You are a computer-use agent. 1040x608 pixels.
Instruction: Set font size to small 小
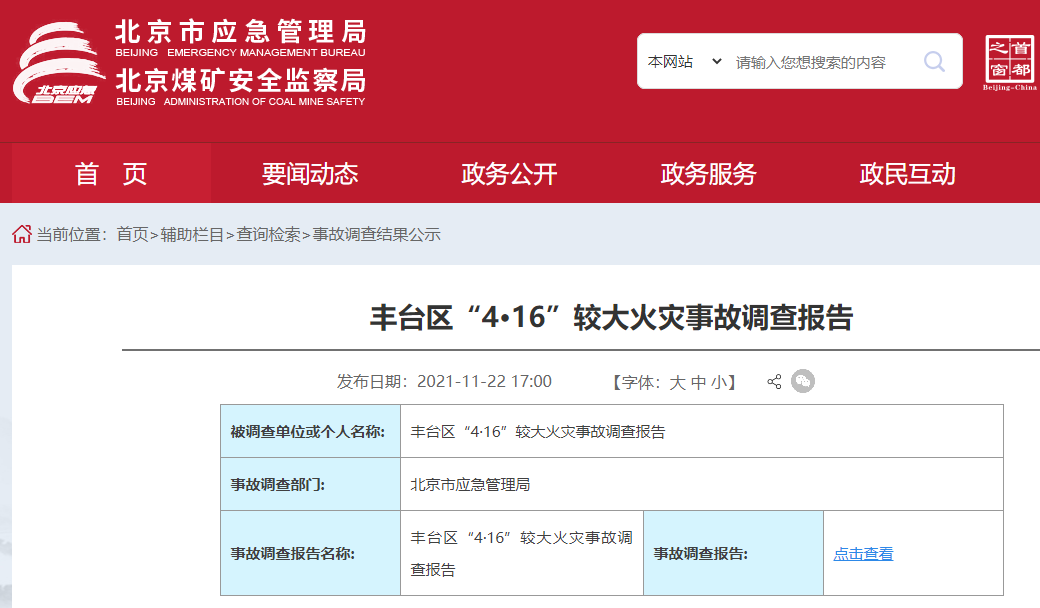[719, 382]
